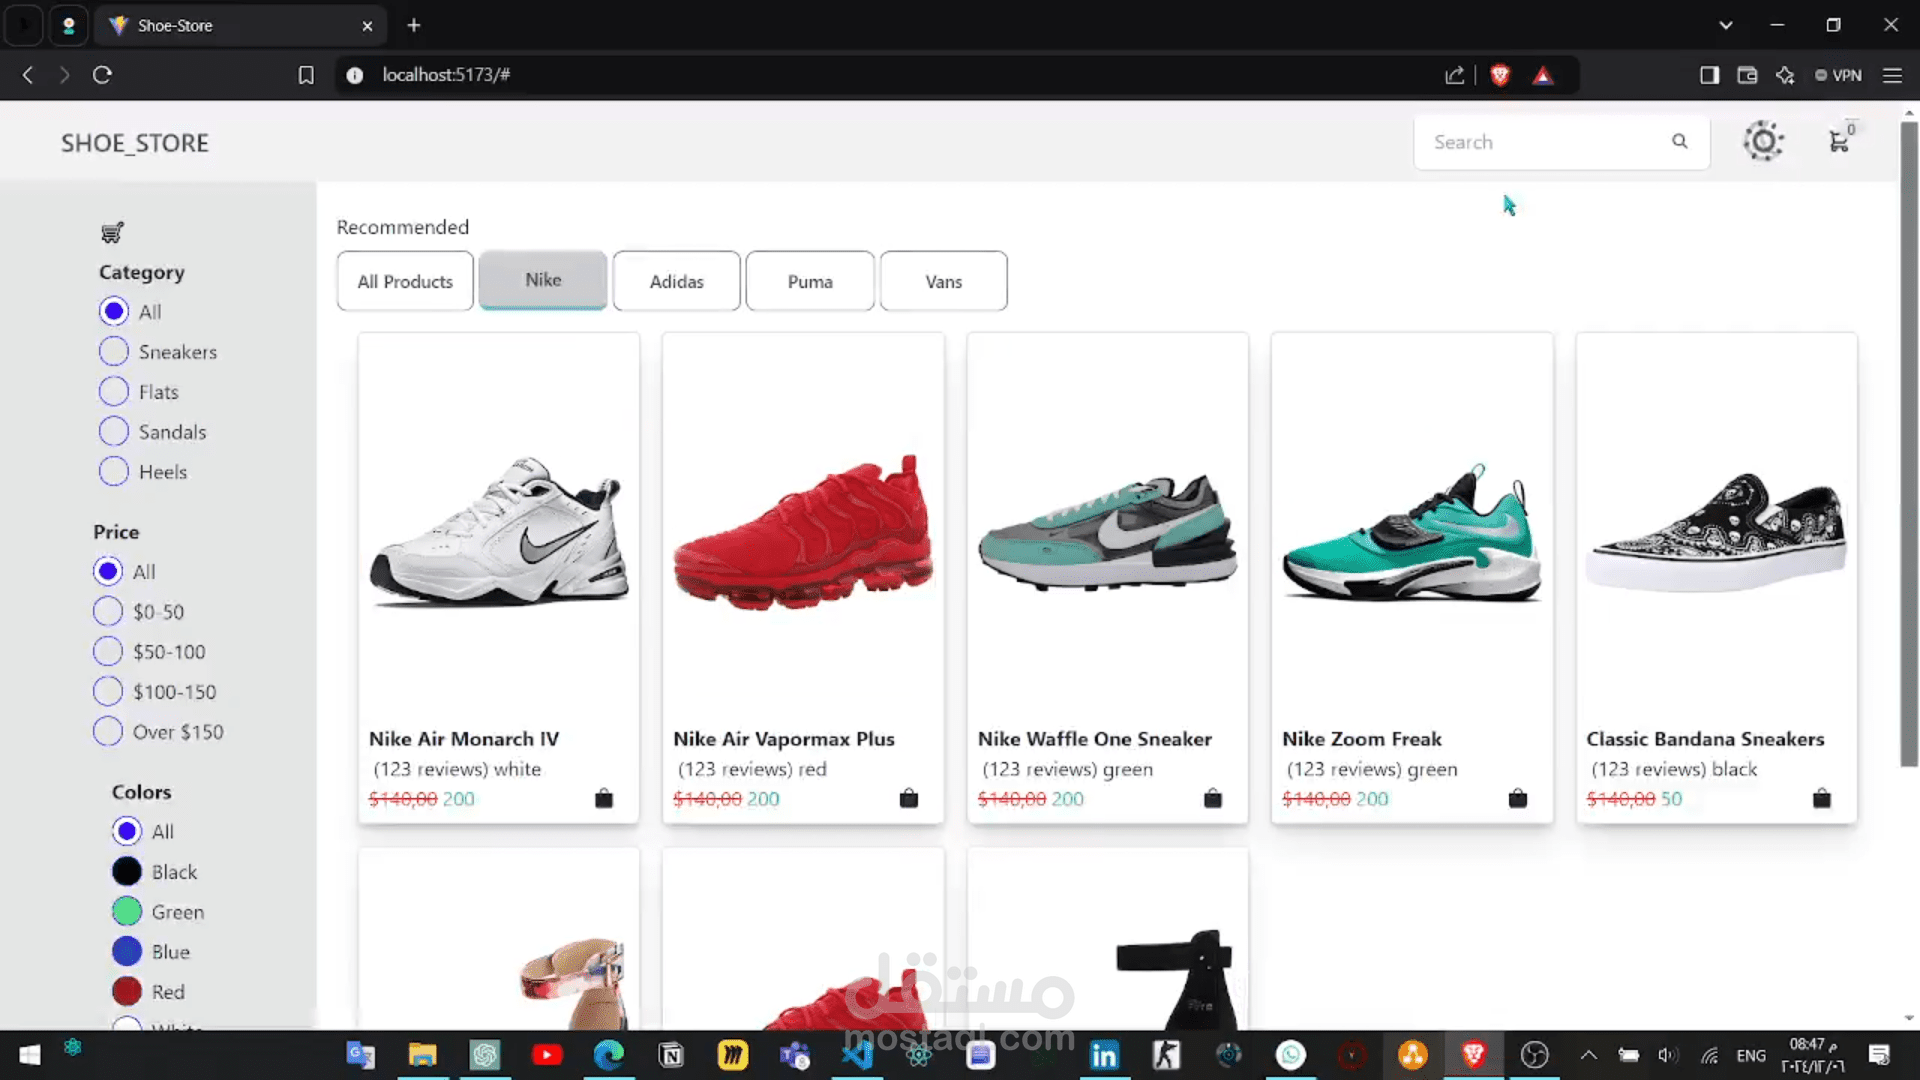
Task: Open WhatsApp from taskbar
Action: click(x=1290, y=1055)
